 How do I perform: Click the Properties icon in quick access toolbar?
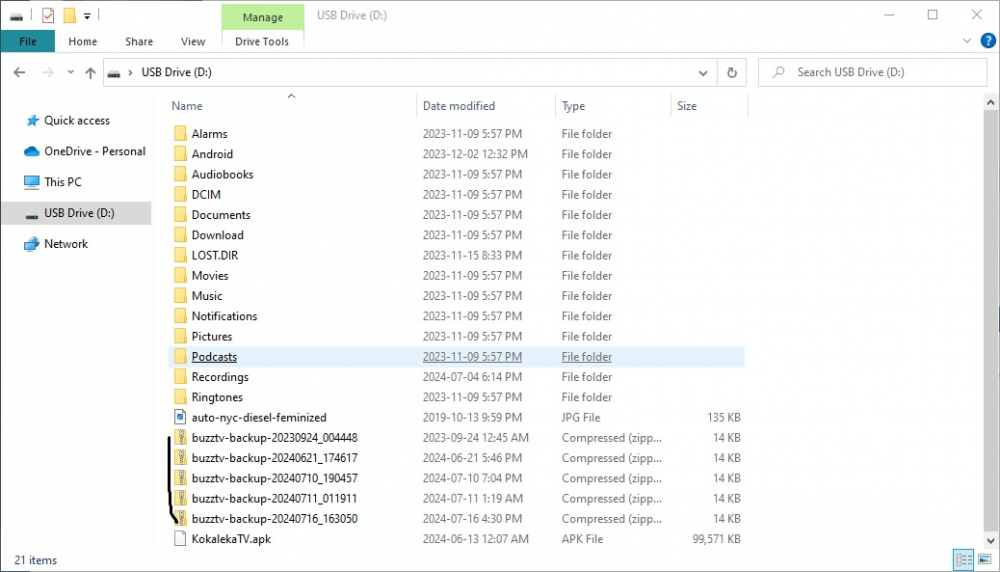(x=47, y=15)
